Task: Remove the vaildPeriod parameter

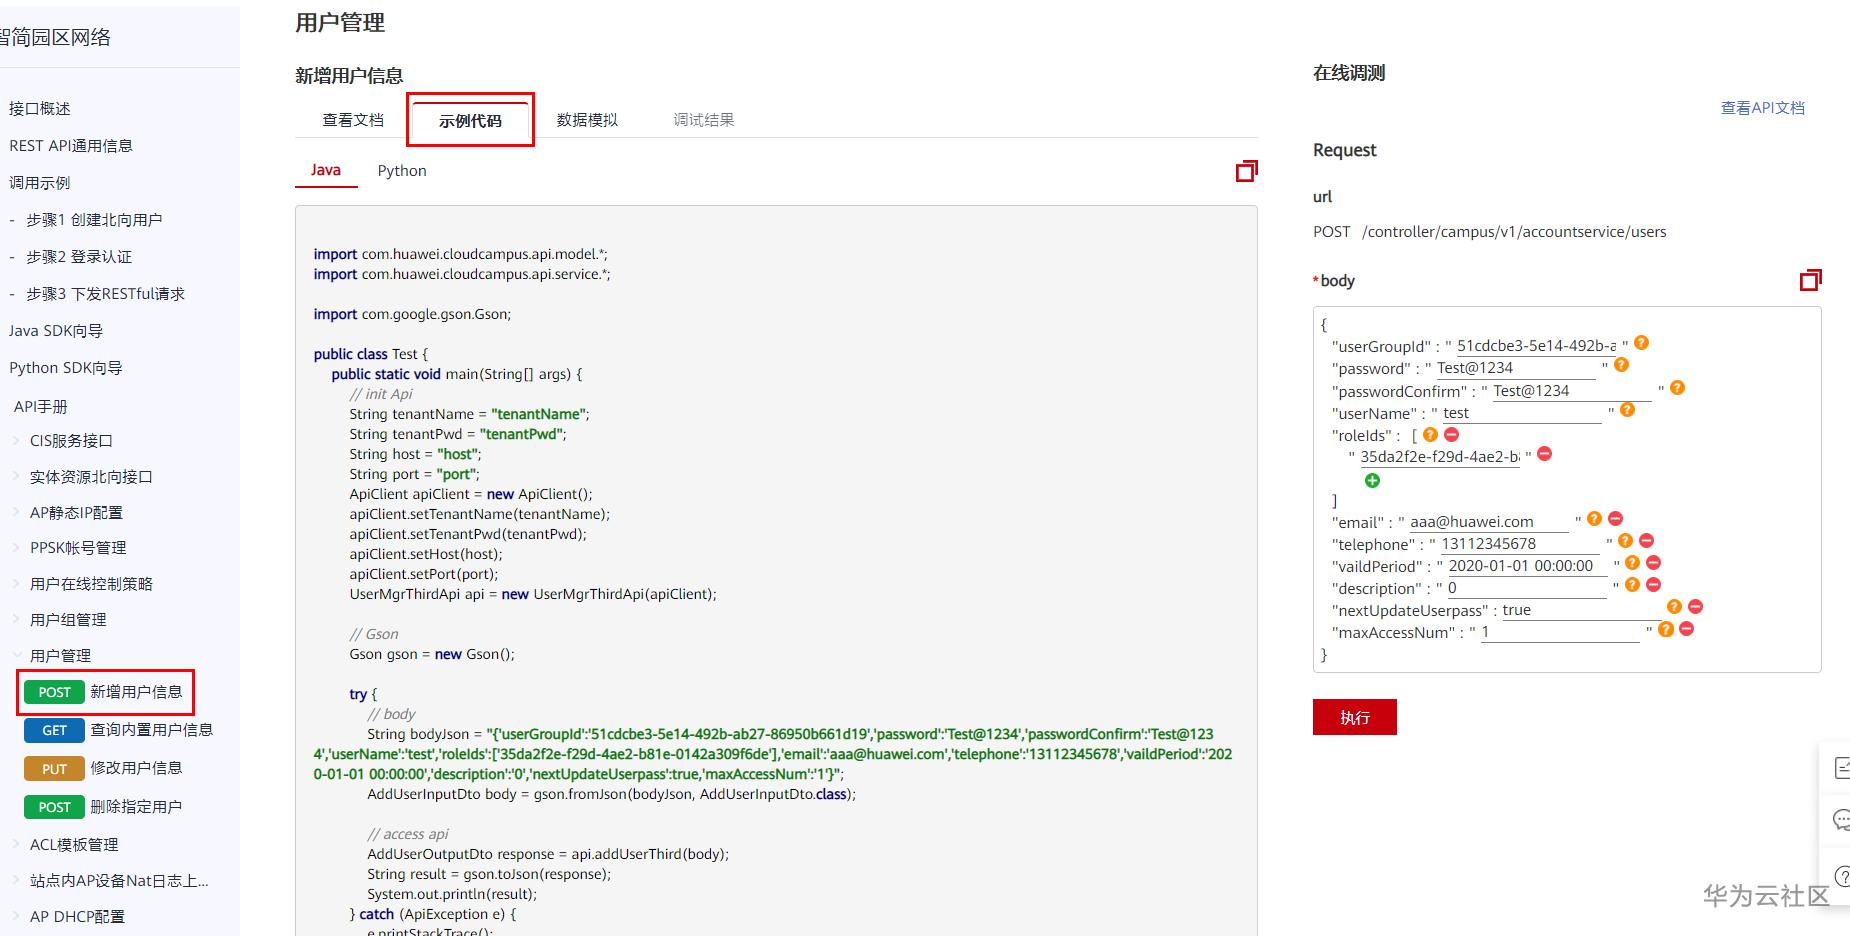Action: click(x=1653, y=563)
